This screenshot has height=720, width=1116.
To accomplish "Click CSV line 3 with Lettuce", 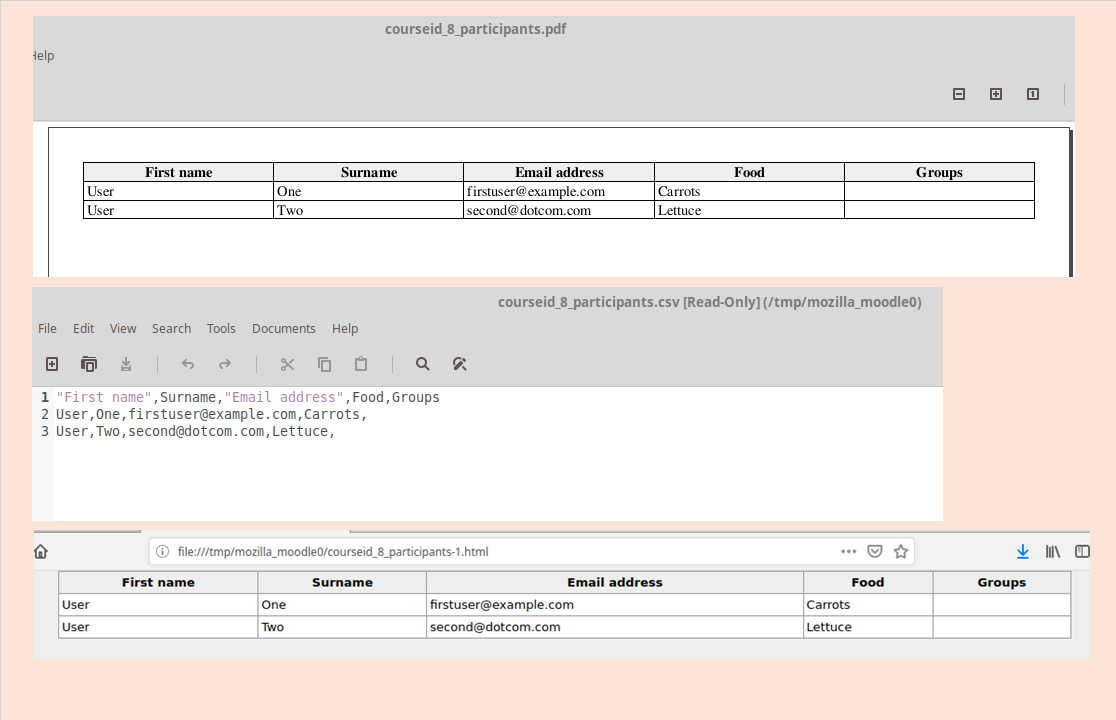I will 195,431.
